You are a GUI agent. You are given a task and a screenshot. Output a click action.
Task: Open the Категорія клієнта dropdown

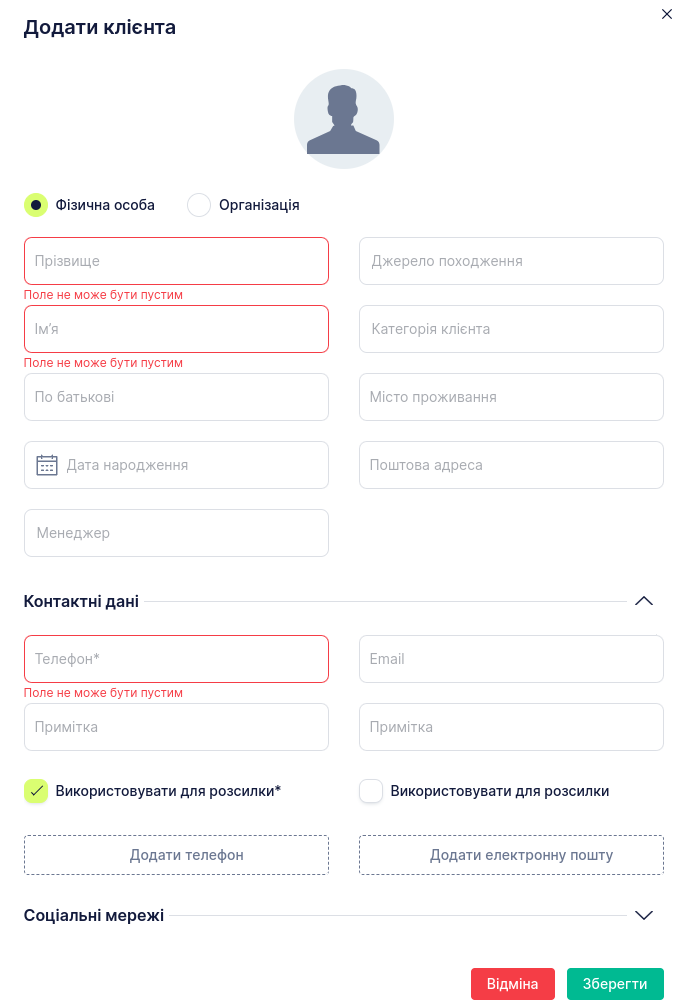[511, 329]
